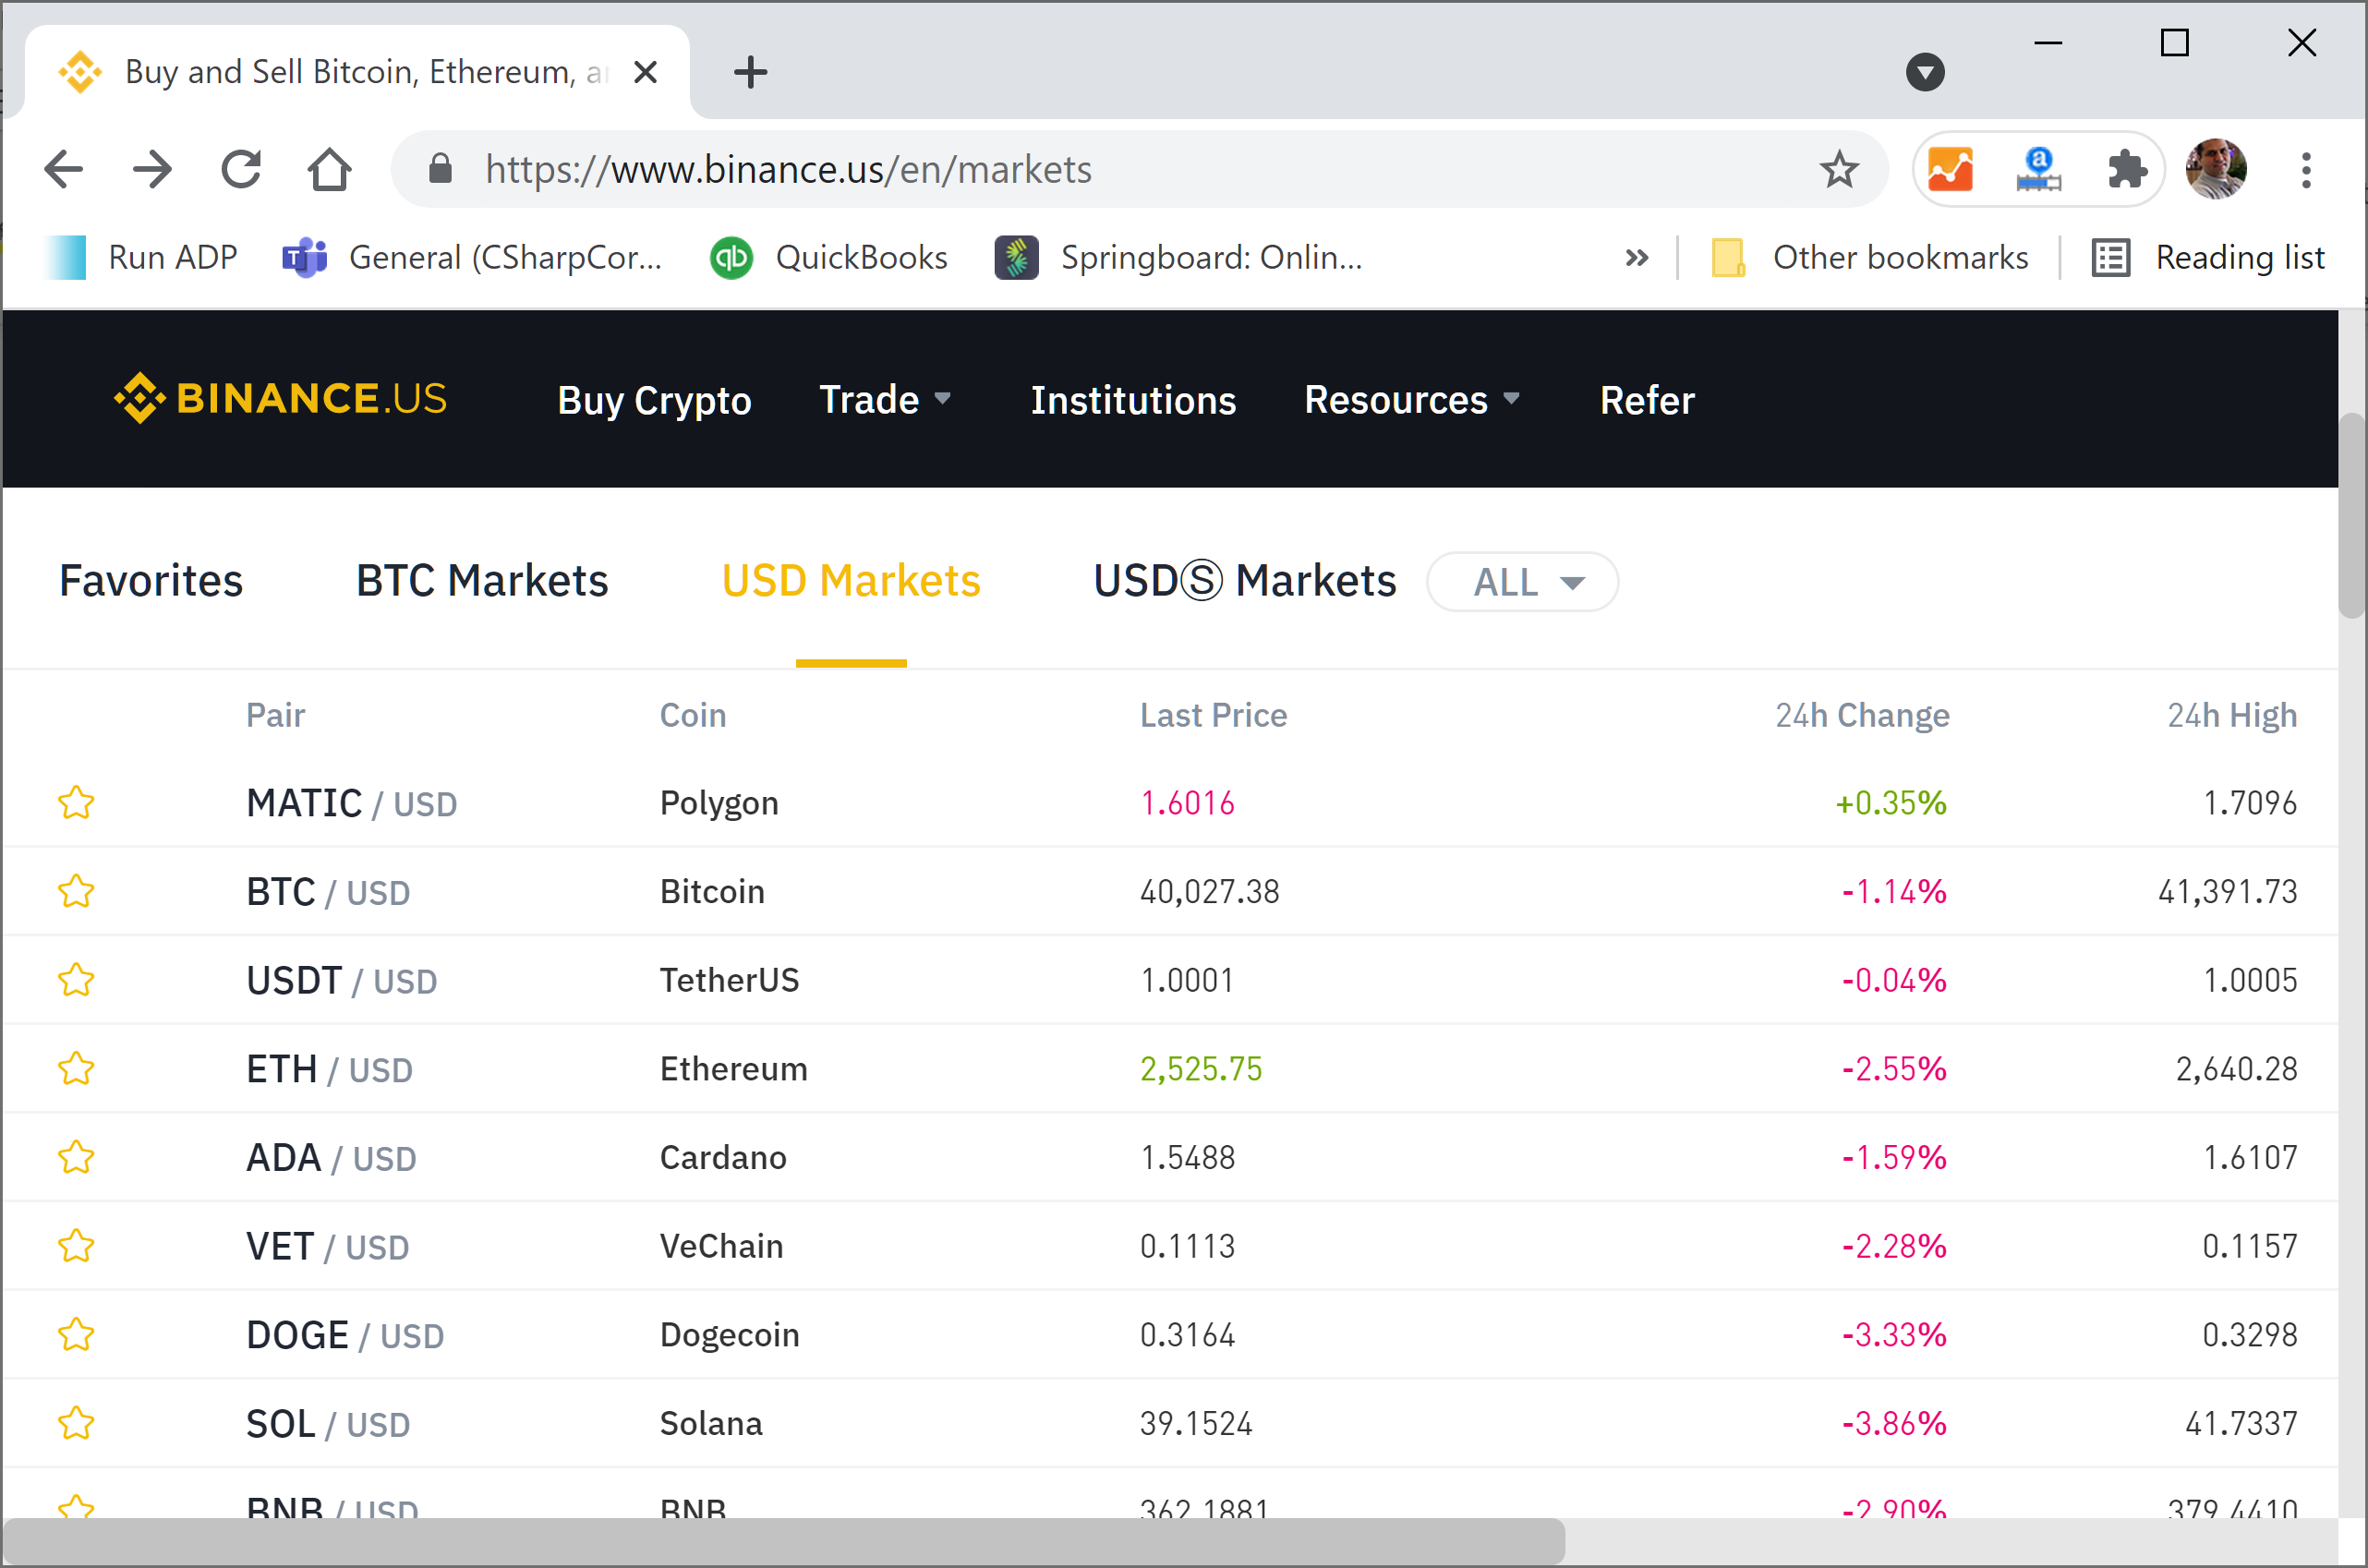The height and width of the screenshot is (1568, 2368).
Task: Click the horizontal scrollbar at bottom
Action: click(x=783, y=1541)
